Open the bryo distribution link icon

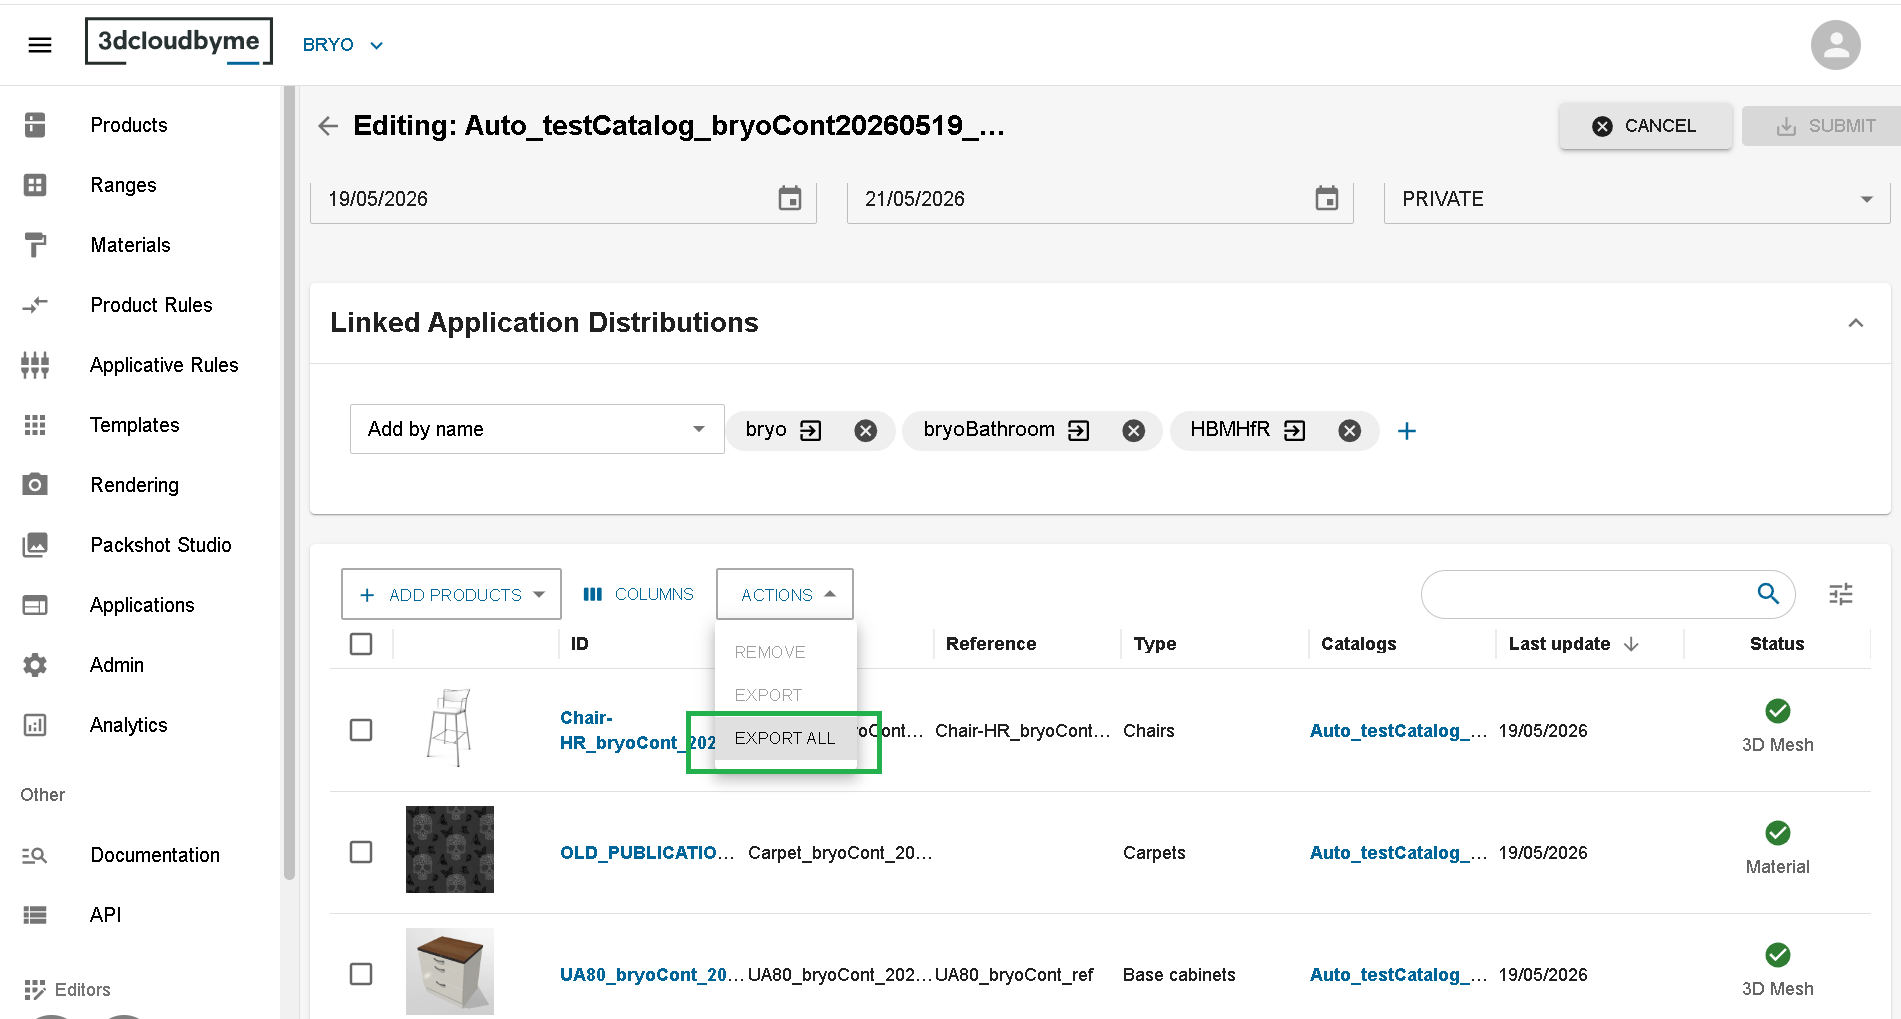coord(811,430)
